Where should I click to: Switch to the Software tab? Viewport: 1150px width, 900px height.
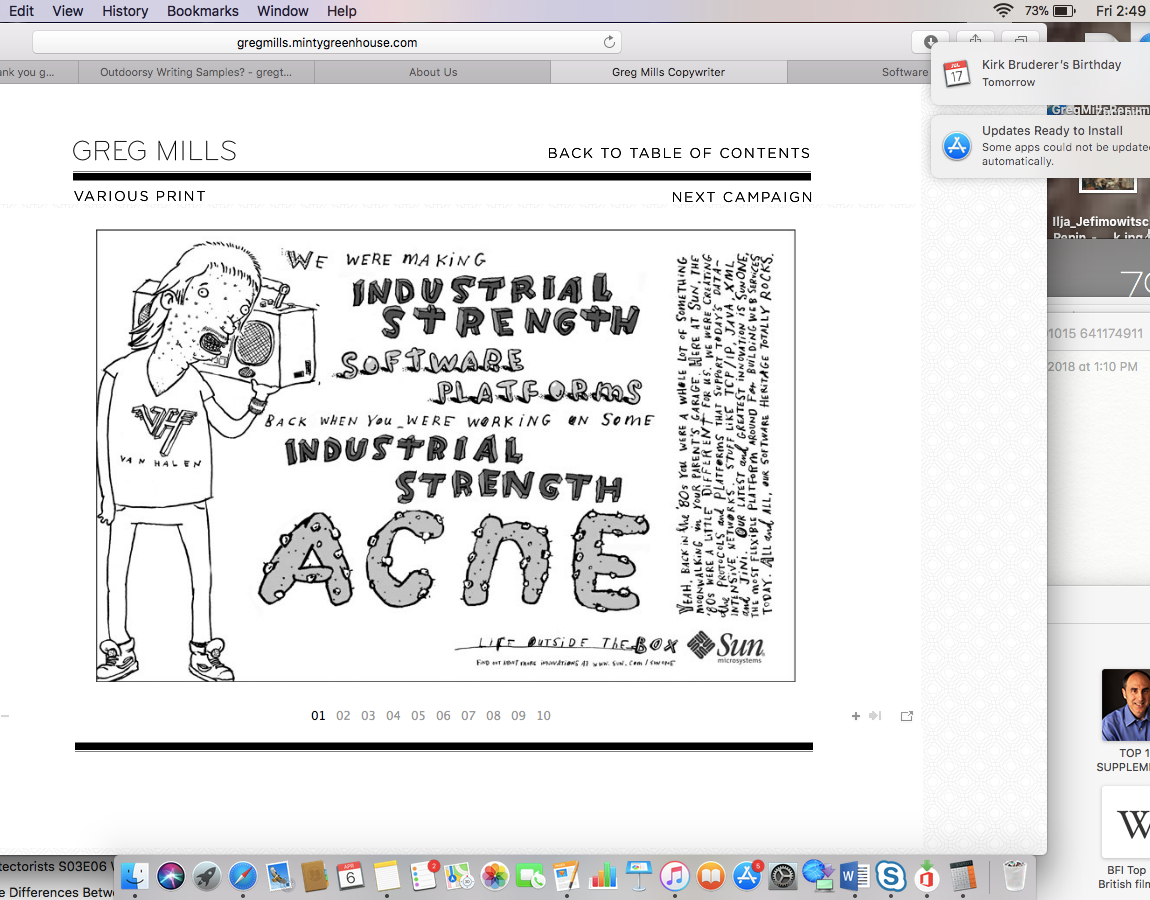pyautogui.click(x=904, y=72)
